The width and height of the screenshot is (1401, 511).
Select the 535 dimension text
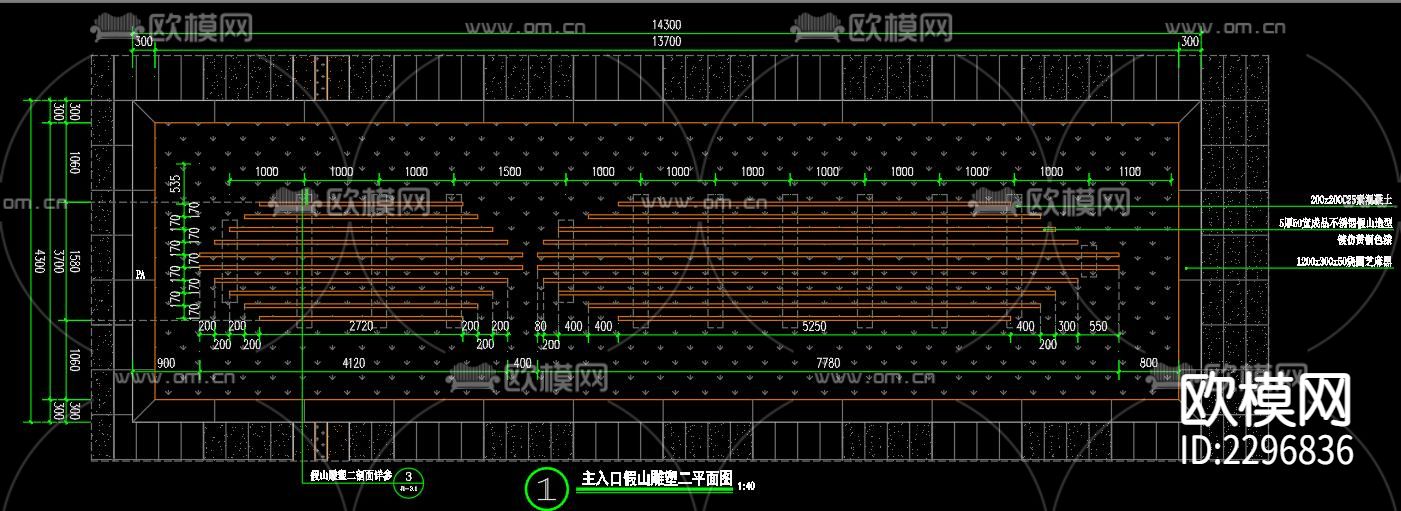click(175, 183)
